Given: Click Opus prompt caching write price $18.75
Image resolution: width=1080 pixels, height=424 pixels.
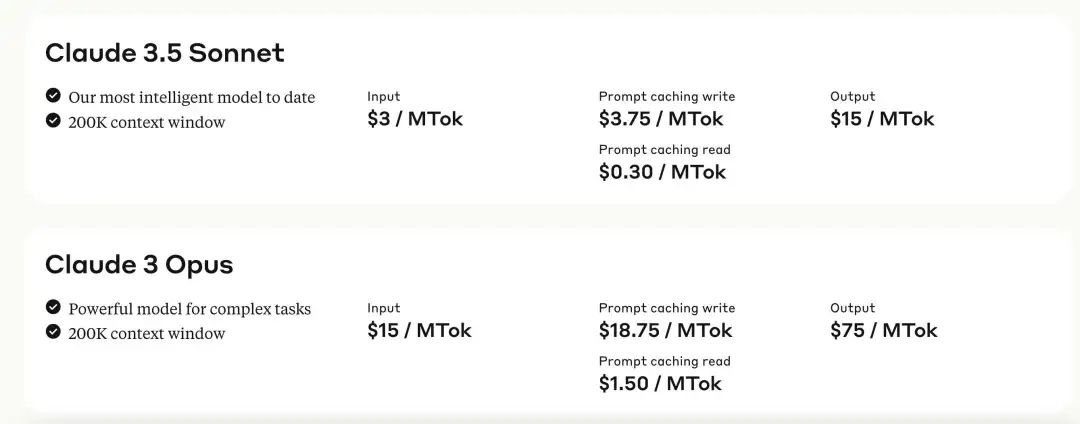Looking at the screenshot, I should [x=665, y=330].
